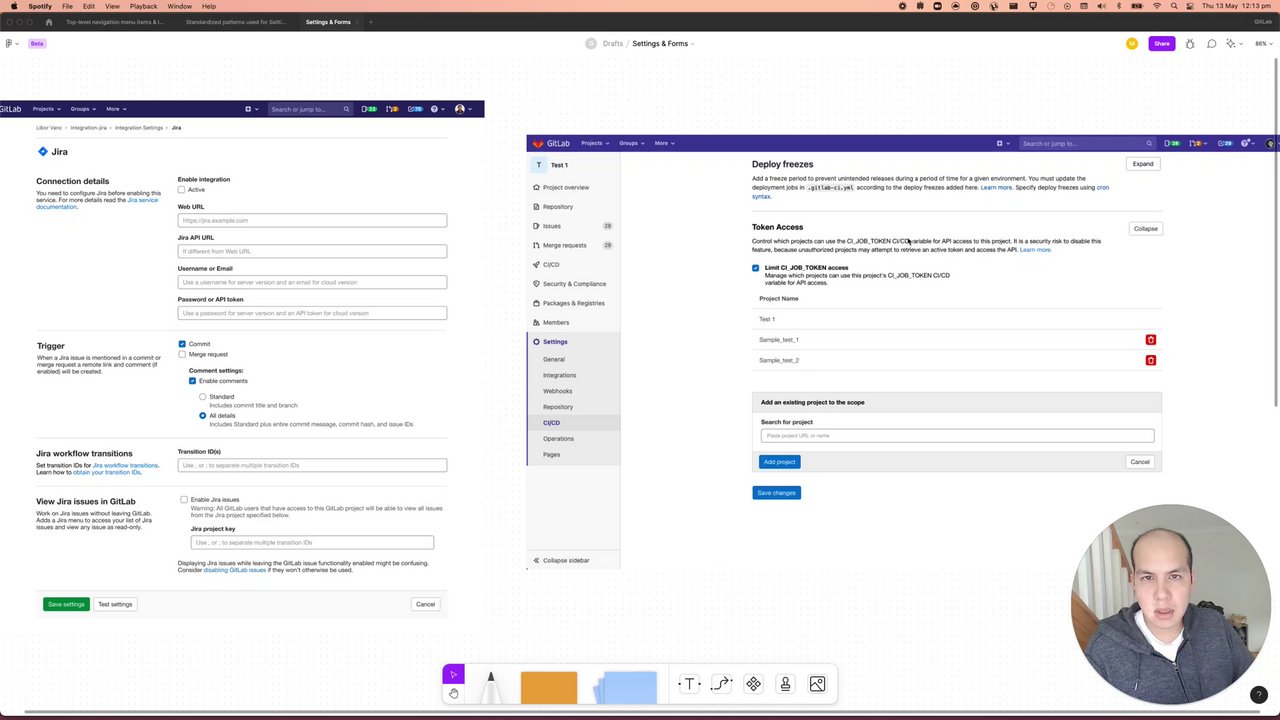Collapse the Token Access section
The width and height of the screenshot is (1280, 720).
pos(1146,229)
